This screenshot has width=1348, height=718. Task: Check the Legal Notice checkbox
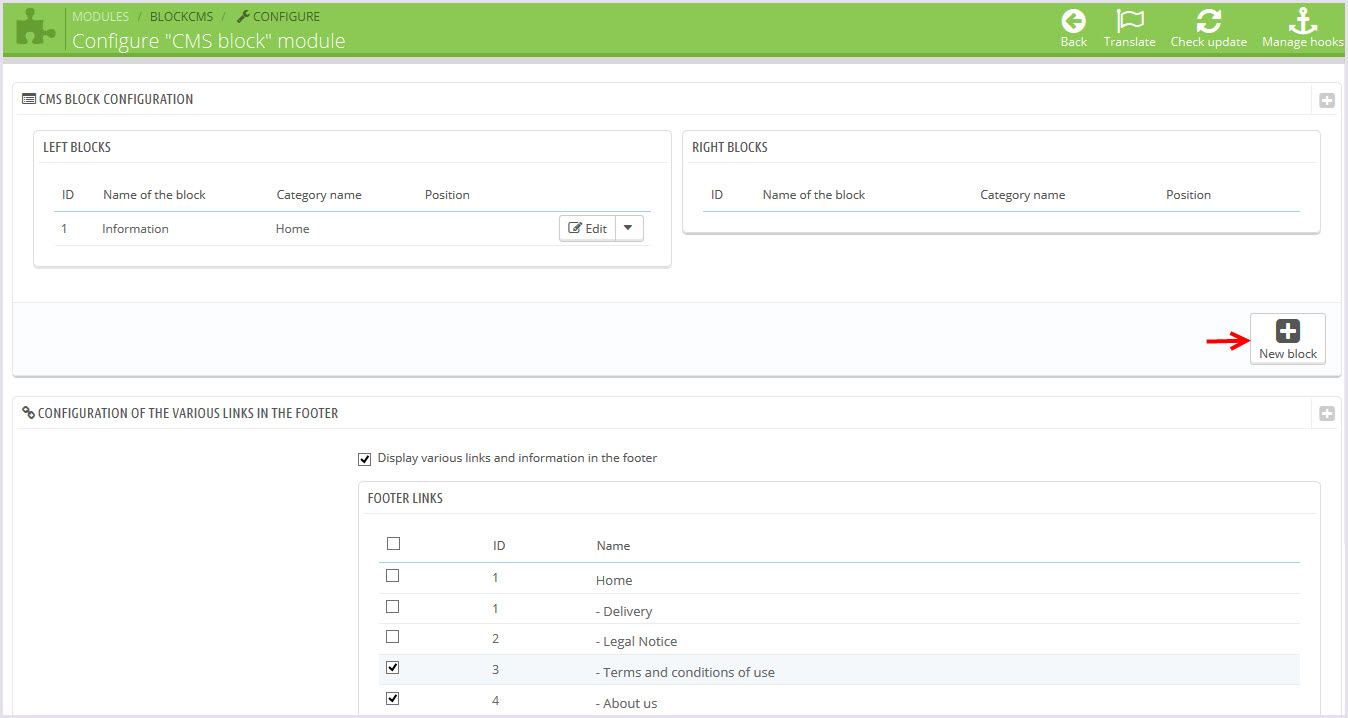393,637
